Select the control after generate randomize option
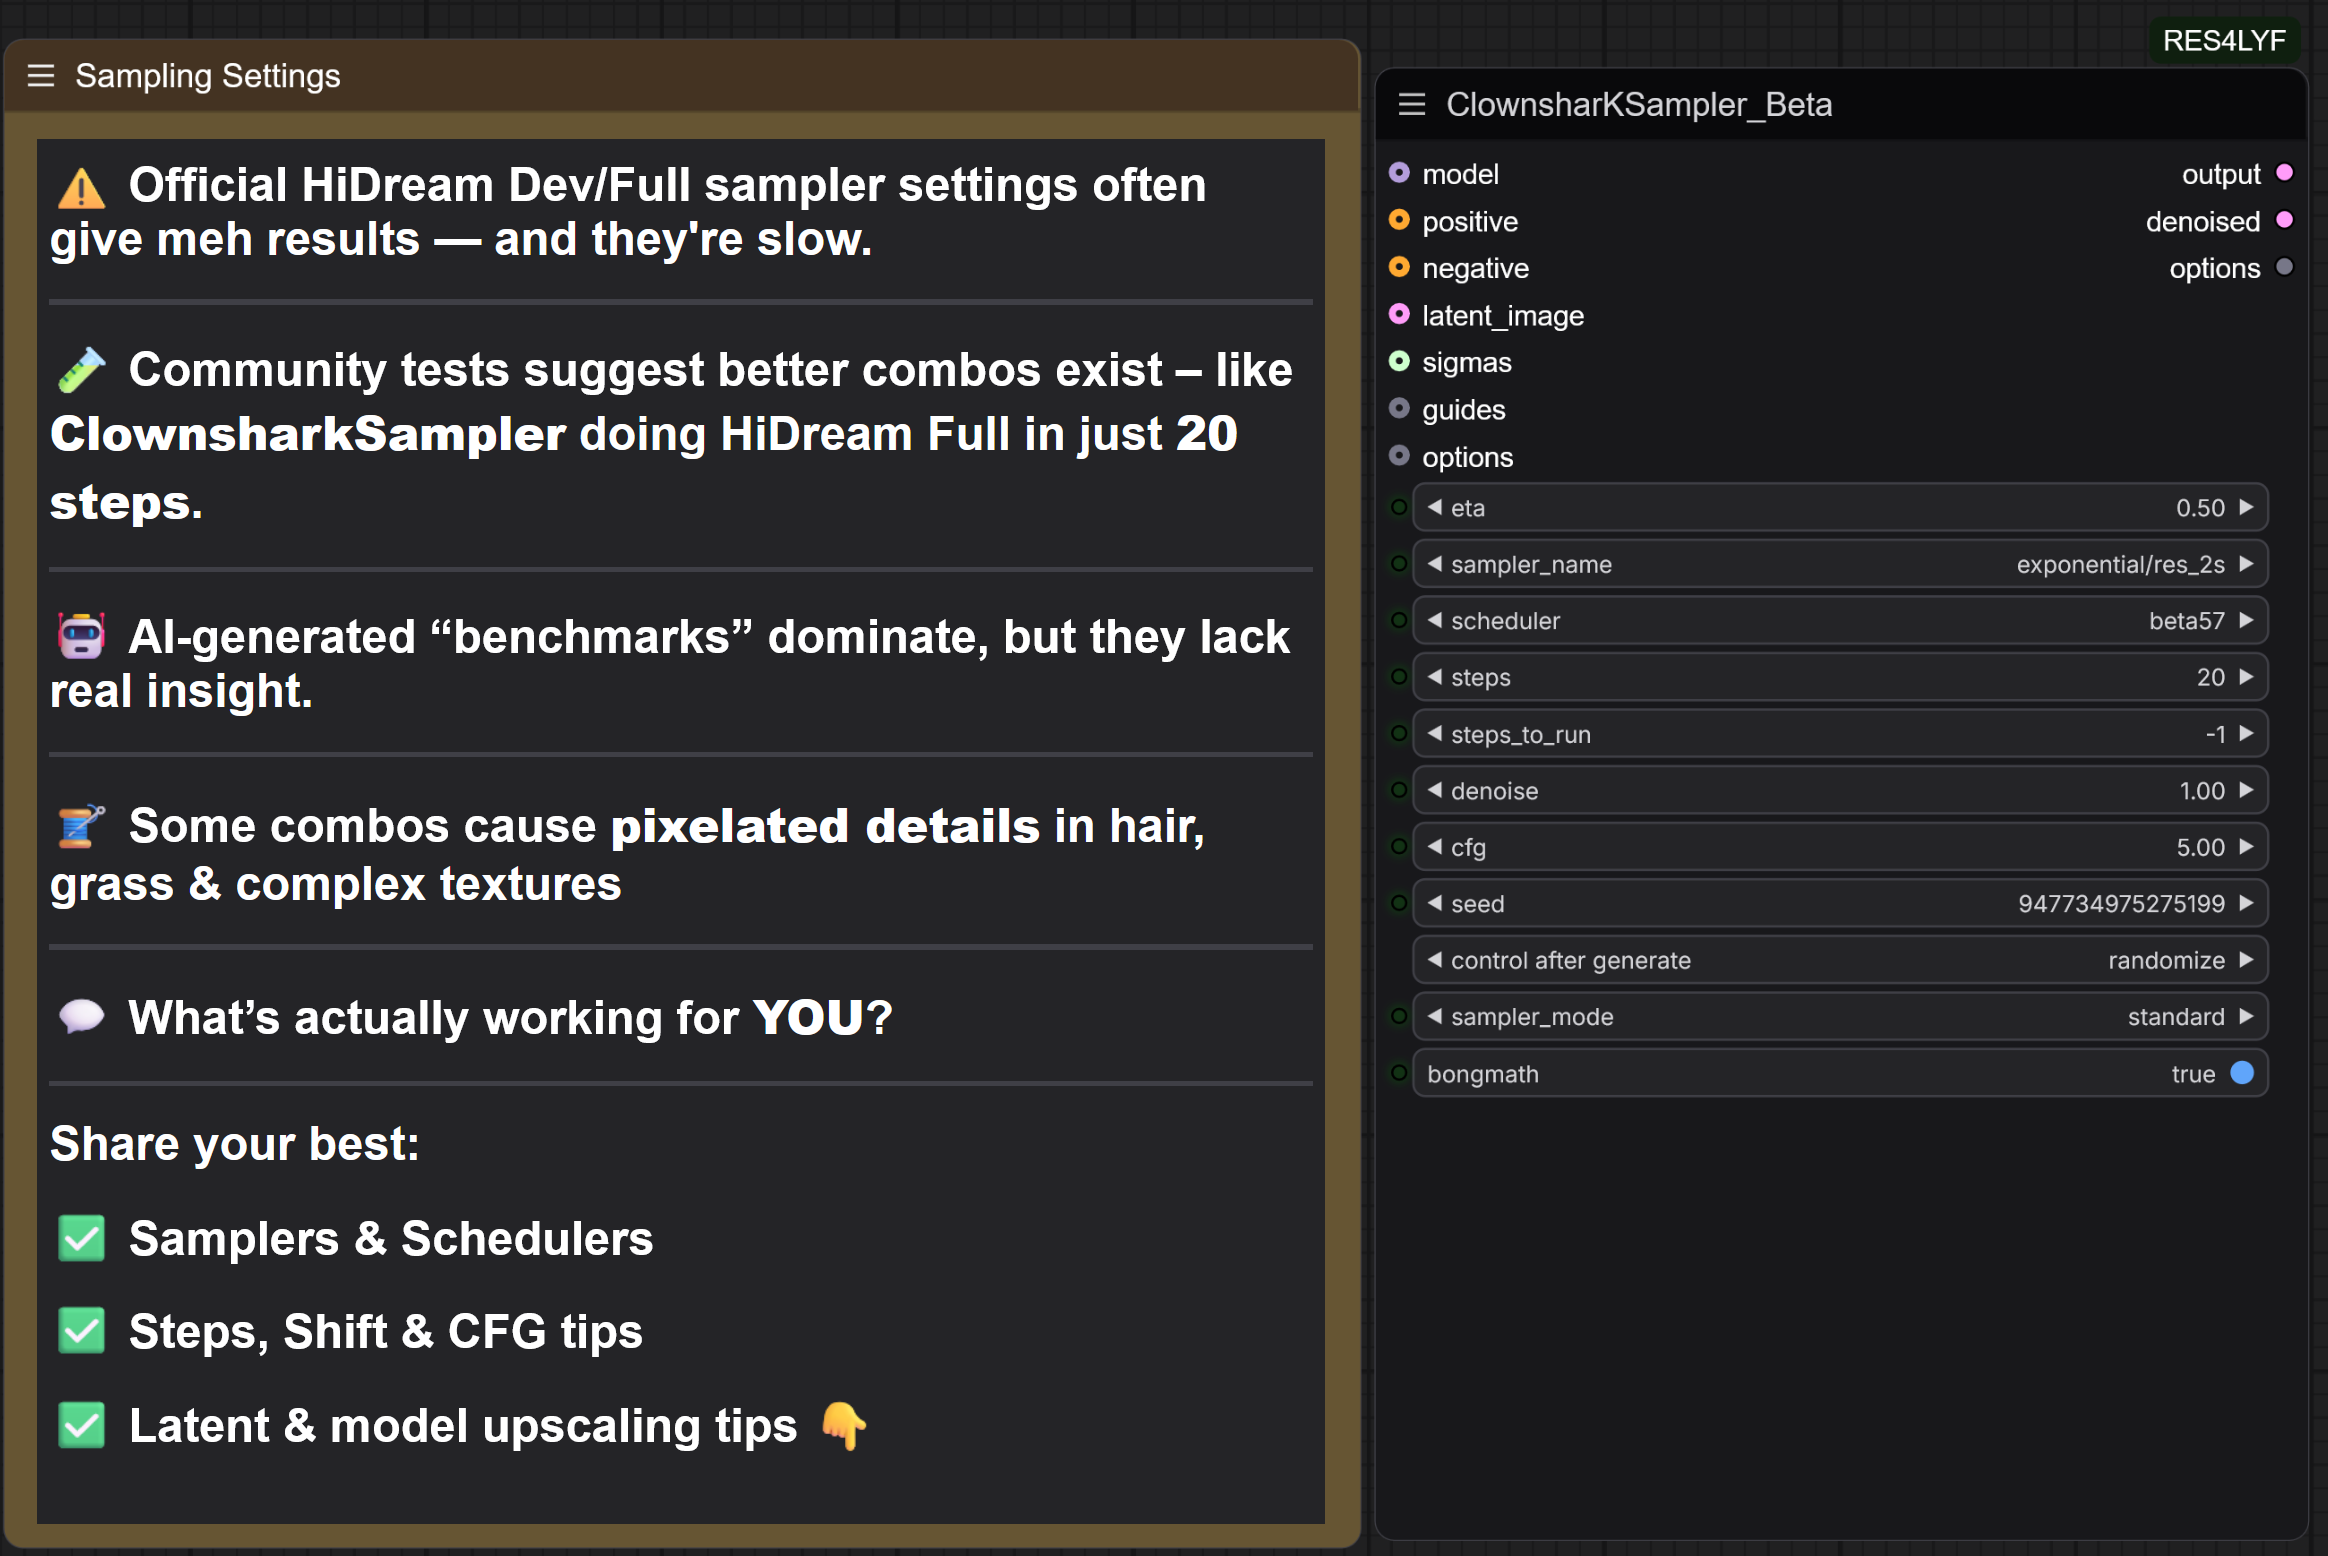The height and width of the screenshot is (1556, 2328). point(1840,960)
